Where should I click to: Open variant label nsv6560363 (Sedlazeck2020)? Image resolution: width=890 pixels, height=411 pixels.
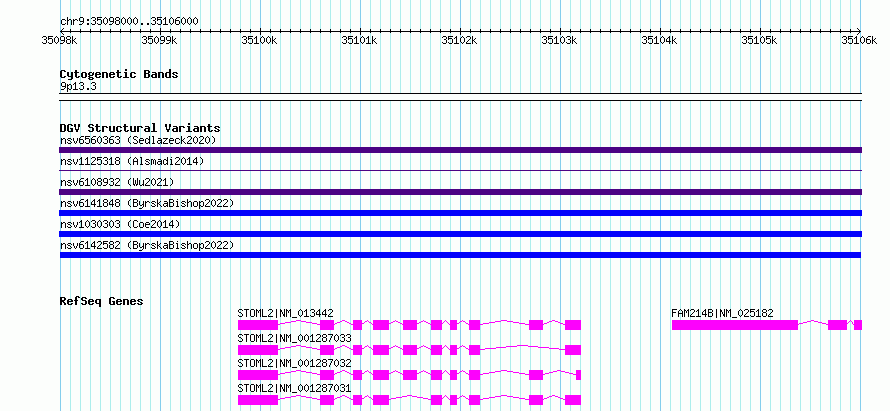tap(138, 140)
